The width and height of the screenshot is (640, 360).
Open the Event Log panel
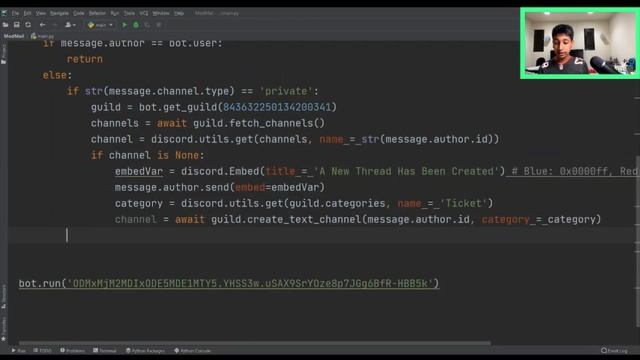coord(614,351)
